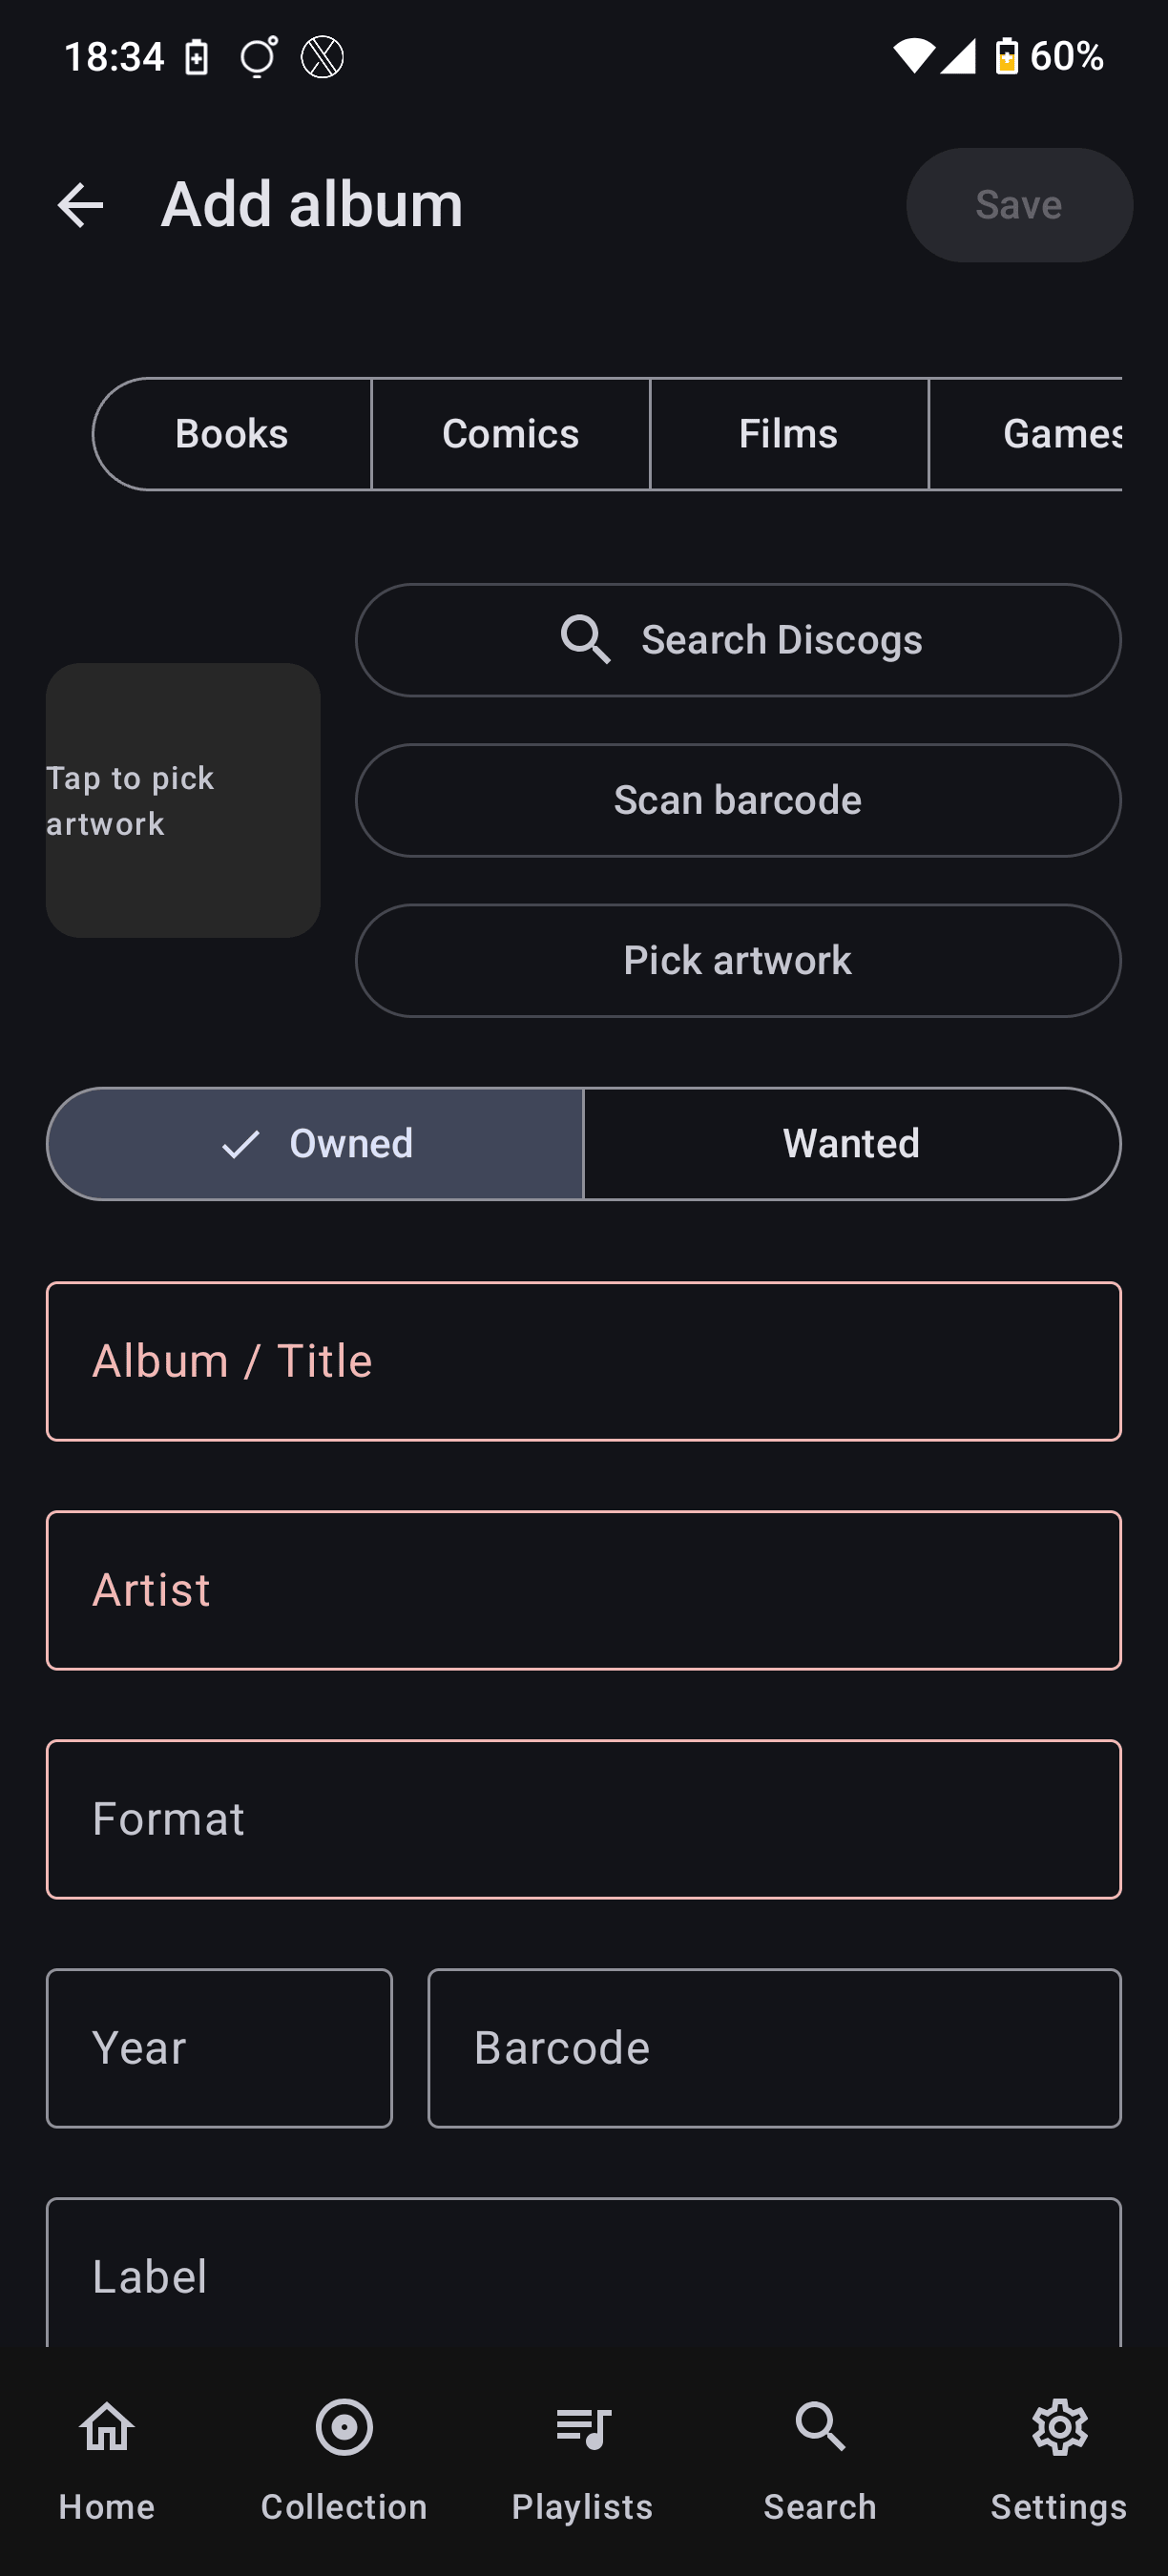Tap the Scan barcode button
1168x2576 pixels.
click(x=738, y=800)
